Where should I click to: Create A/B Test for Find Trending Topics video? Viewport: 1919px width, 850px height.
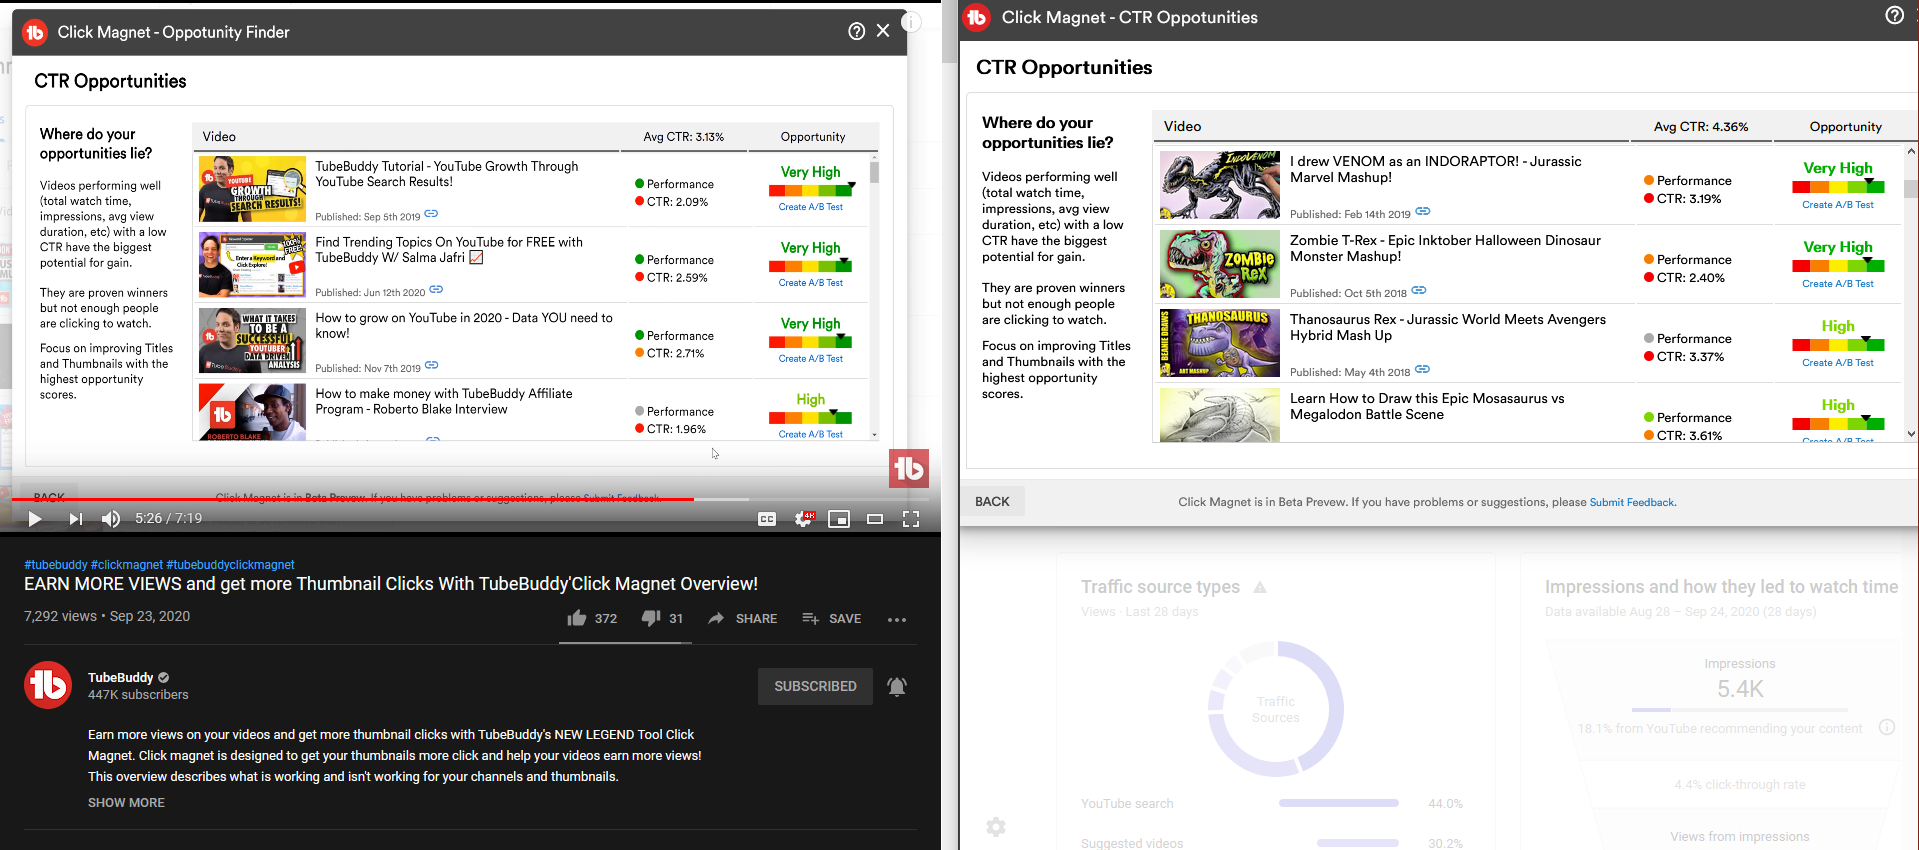(x=810, y=283)
